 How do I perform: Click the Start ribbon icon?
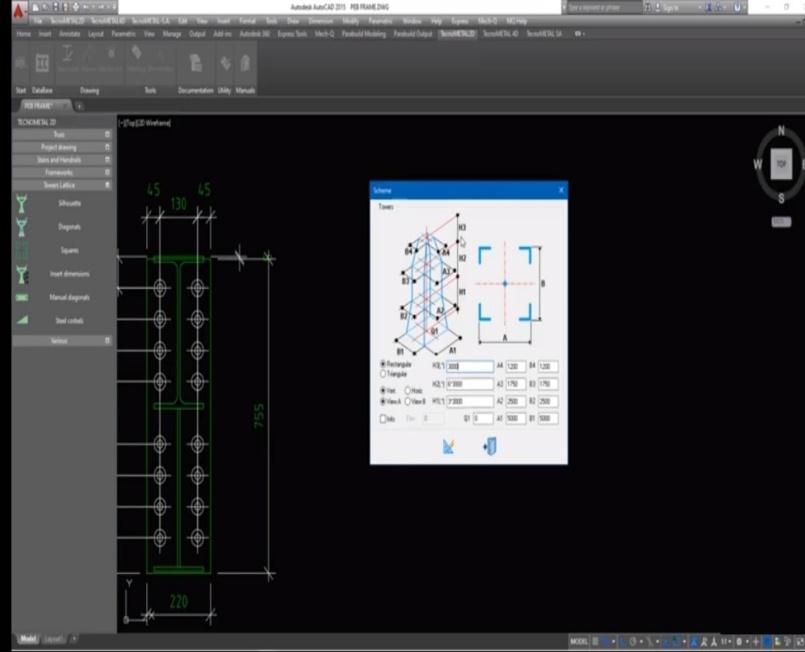point(21,64)
